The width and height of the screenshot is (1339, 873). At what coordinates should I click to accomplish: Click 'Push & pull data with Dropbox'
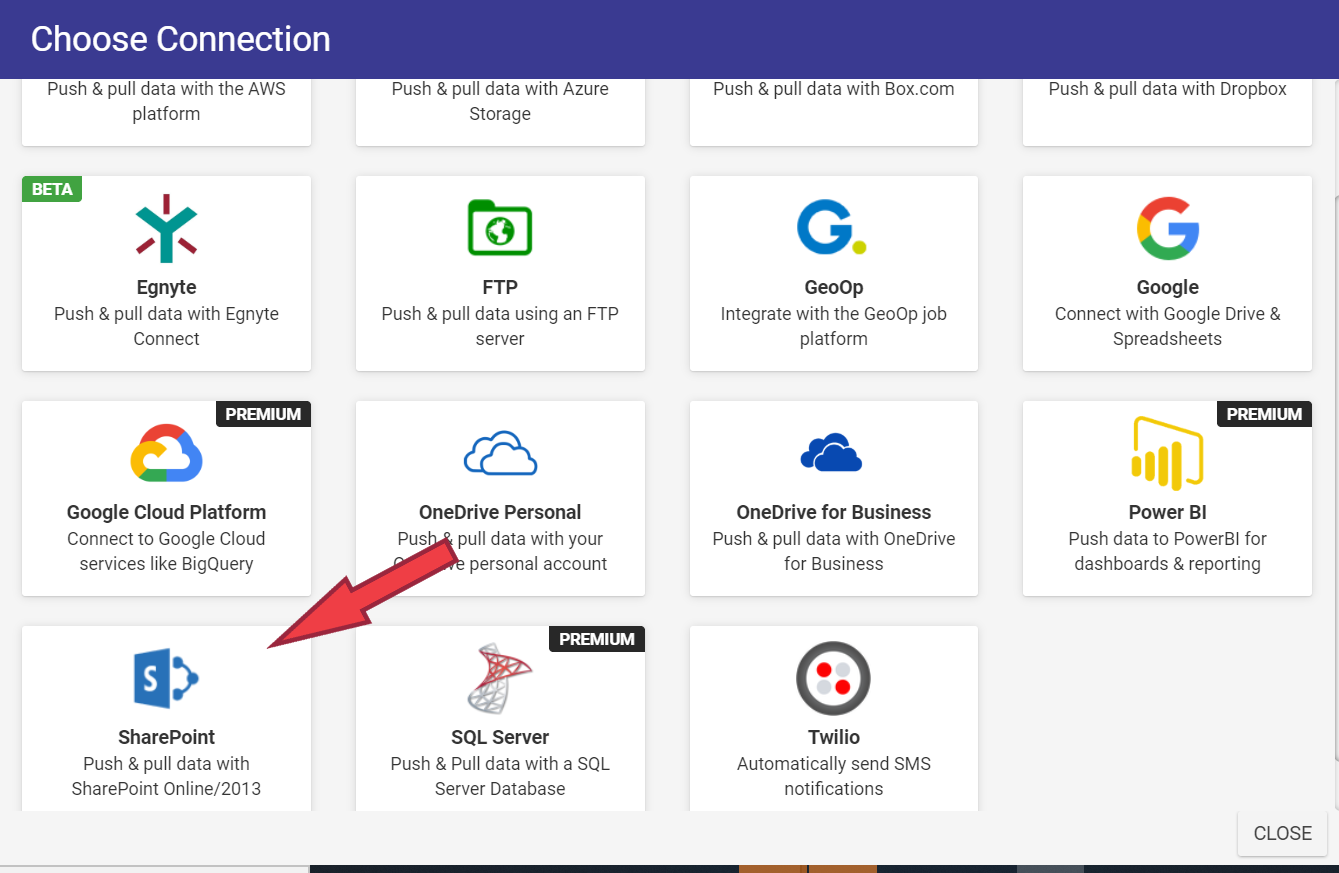pos(1168,89)
